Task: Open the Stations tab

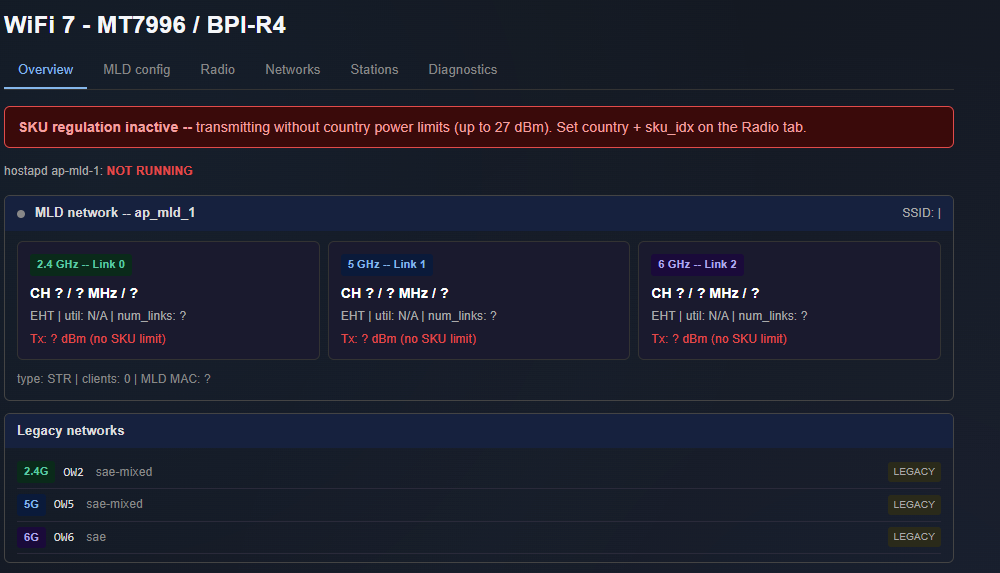Action: pyautogui.click(x=374, y=70)
